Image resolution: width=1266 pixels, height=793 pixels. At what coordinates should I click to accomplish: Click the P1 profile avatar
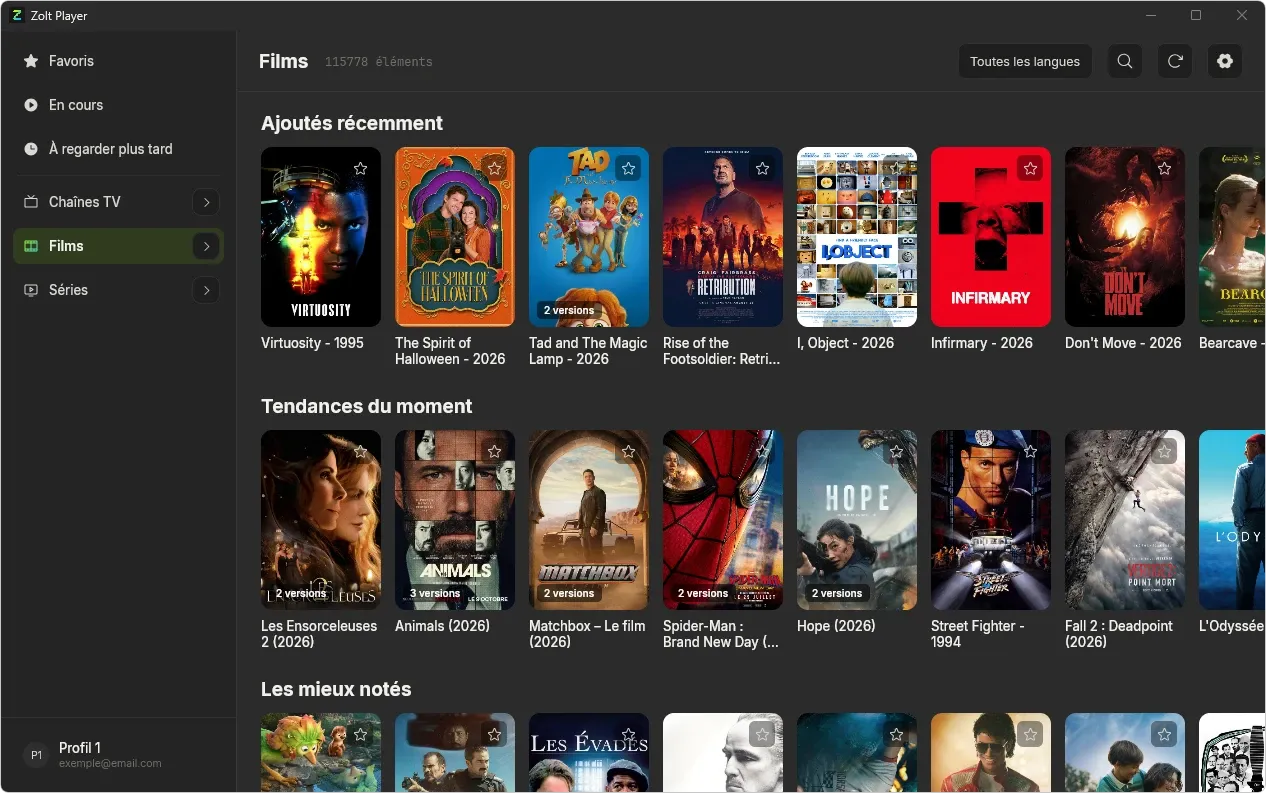pos(36,755)
